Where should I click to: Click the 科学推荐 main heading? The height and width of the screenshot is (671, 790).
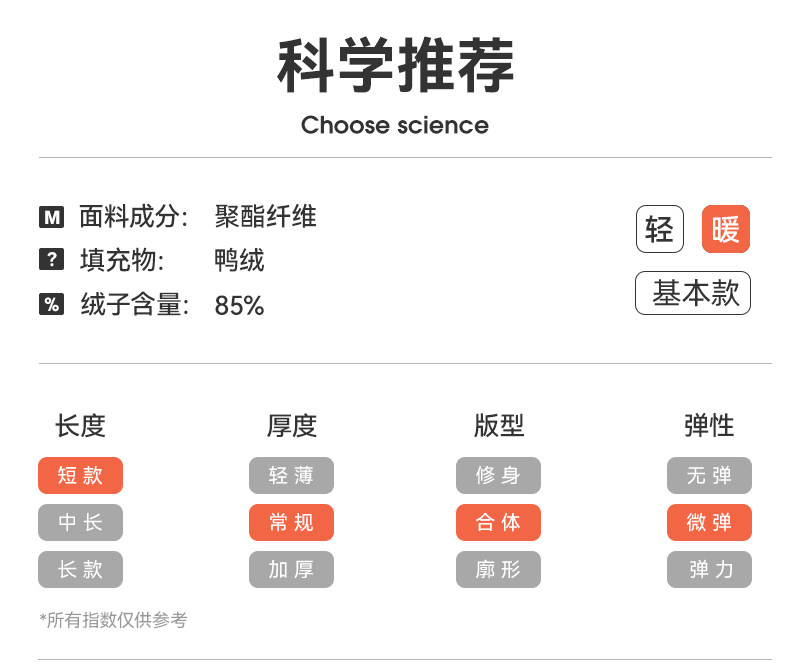pos(395,66)
